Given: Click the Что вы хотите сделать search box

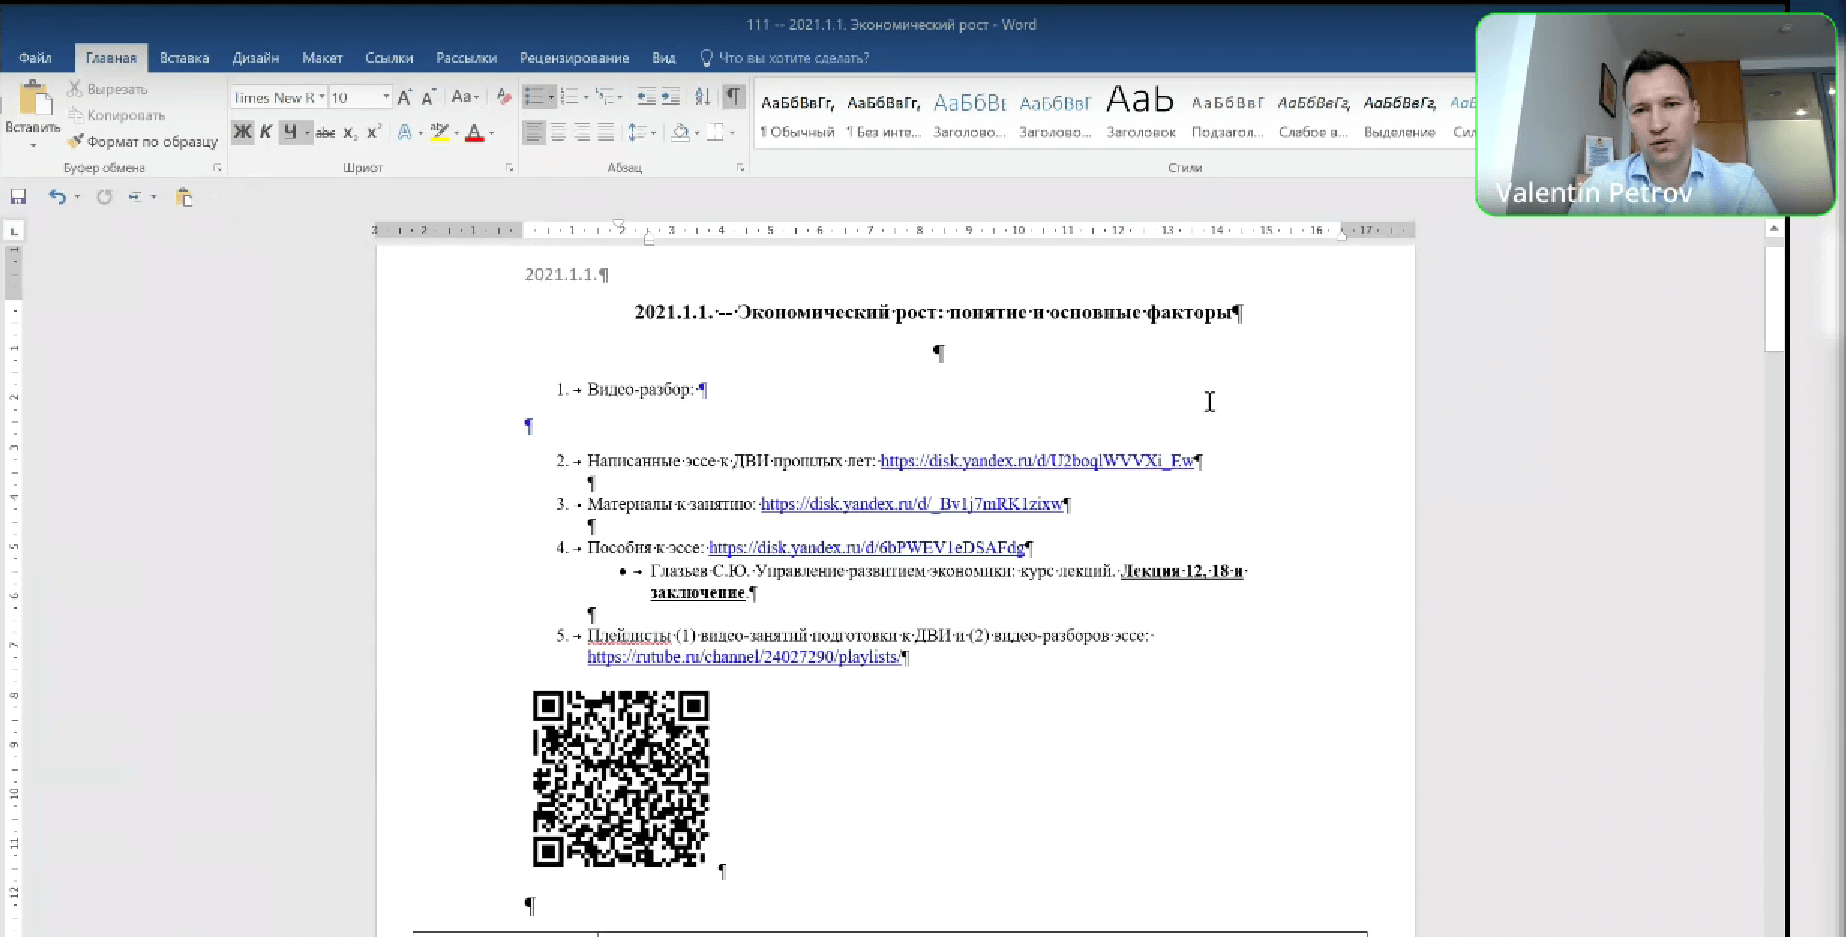Looking at the screenshot, I should point(784,58).
